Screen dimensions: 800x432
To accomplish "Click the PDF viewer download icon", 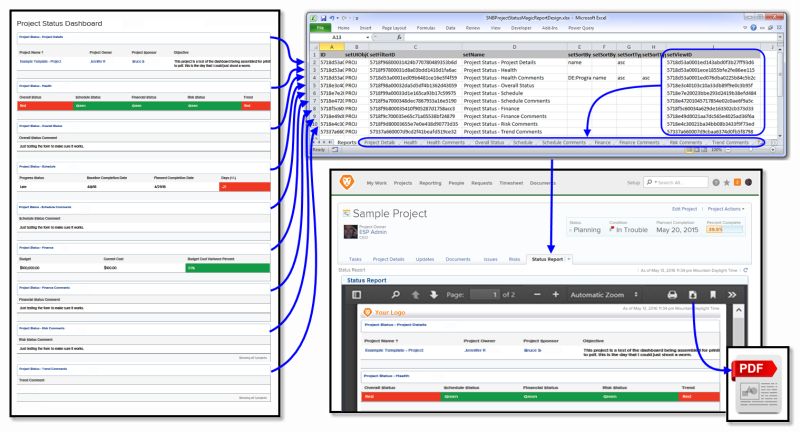I will click(x=692, y=295).
